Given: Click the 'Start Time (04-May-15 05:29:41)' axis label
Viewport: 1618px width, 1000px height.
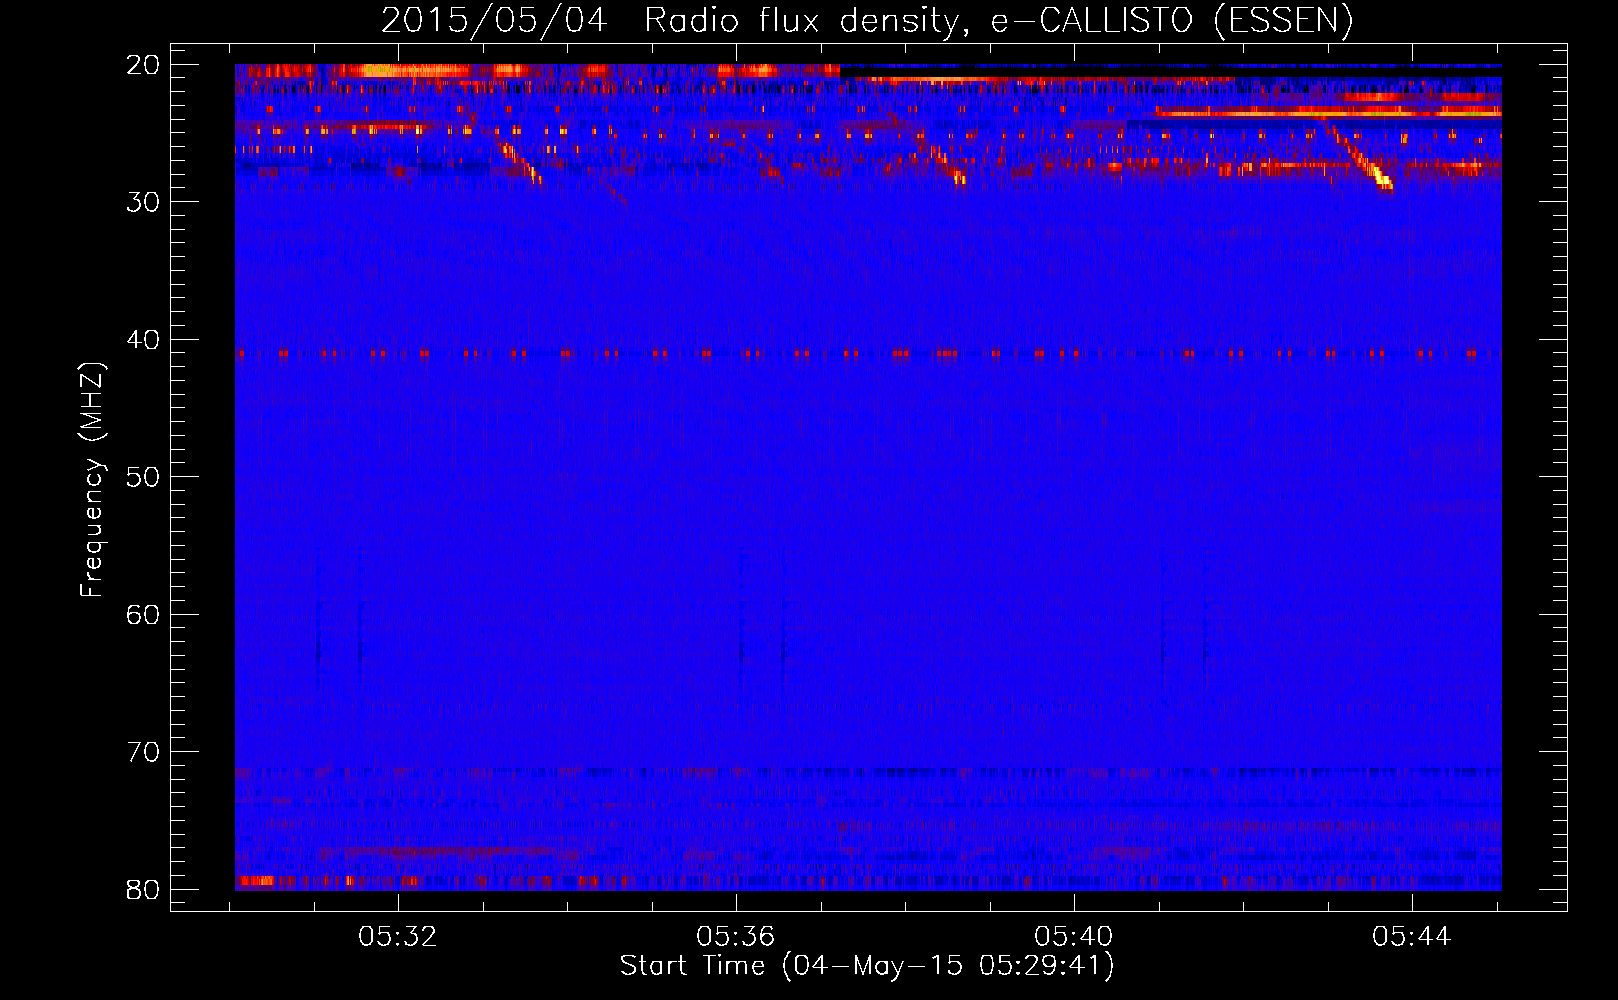Looking at the screenshot, I should point(867,966).
